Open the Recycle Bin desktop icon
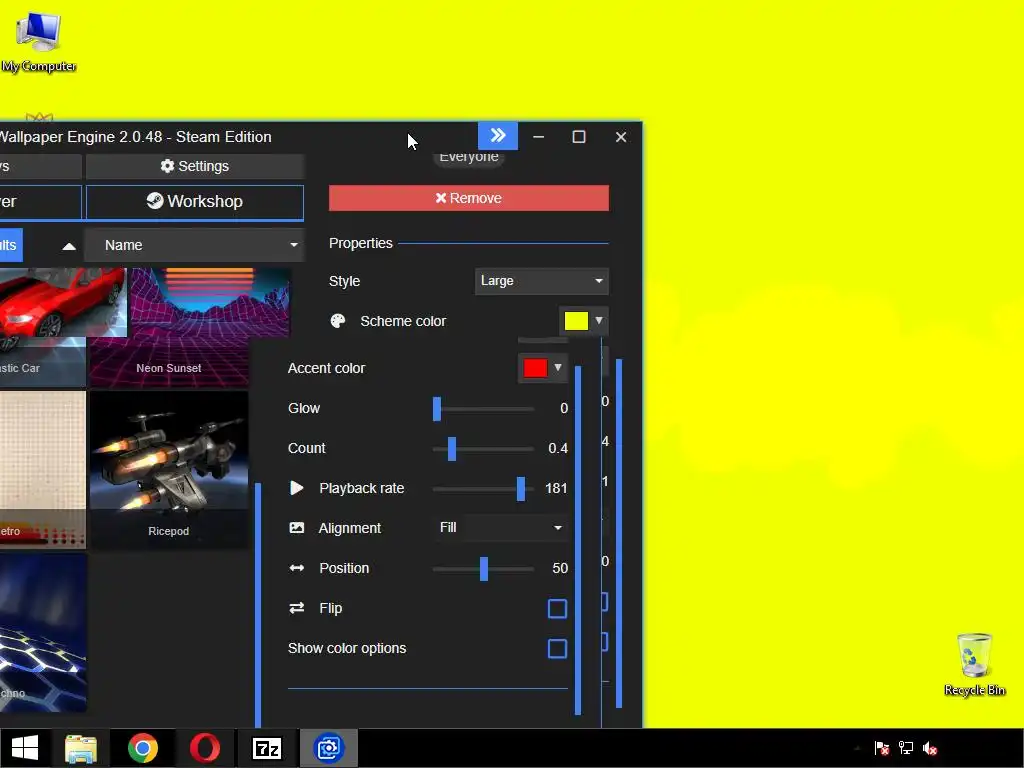The image size is (1024, 768). coord(974,664)
